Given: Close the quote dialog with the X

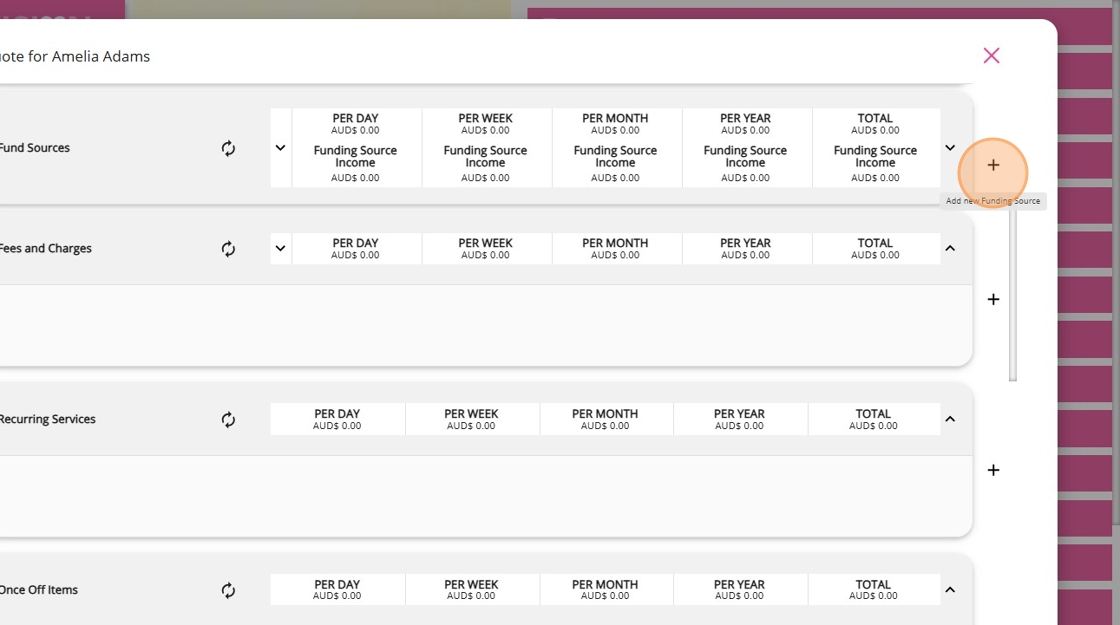Looking at the screenshot, I should (x=991, y=56).
